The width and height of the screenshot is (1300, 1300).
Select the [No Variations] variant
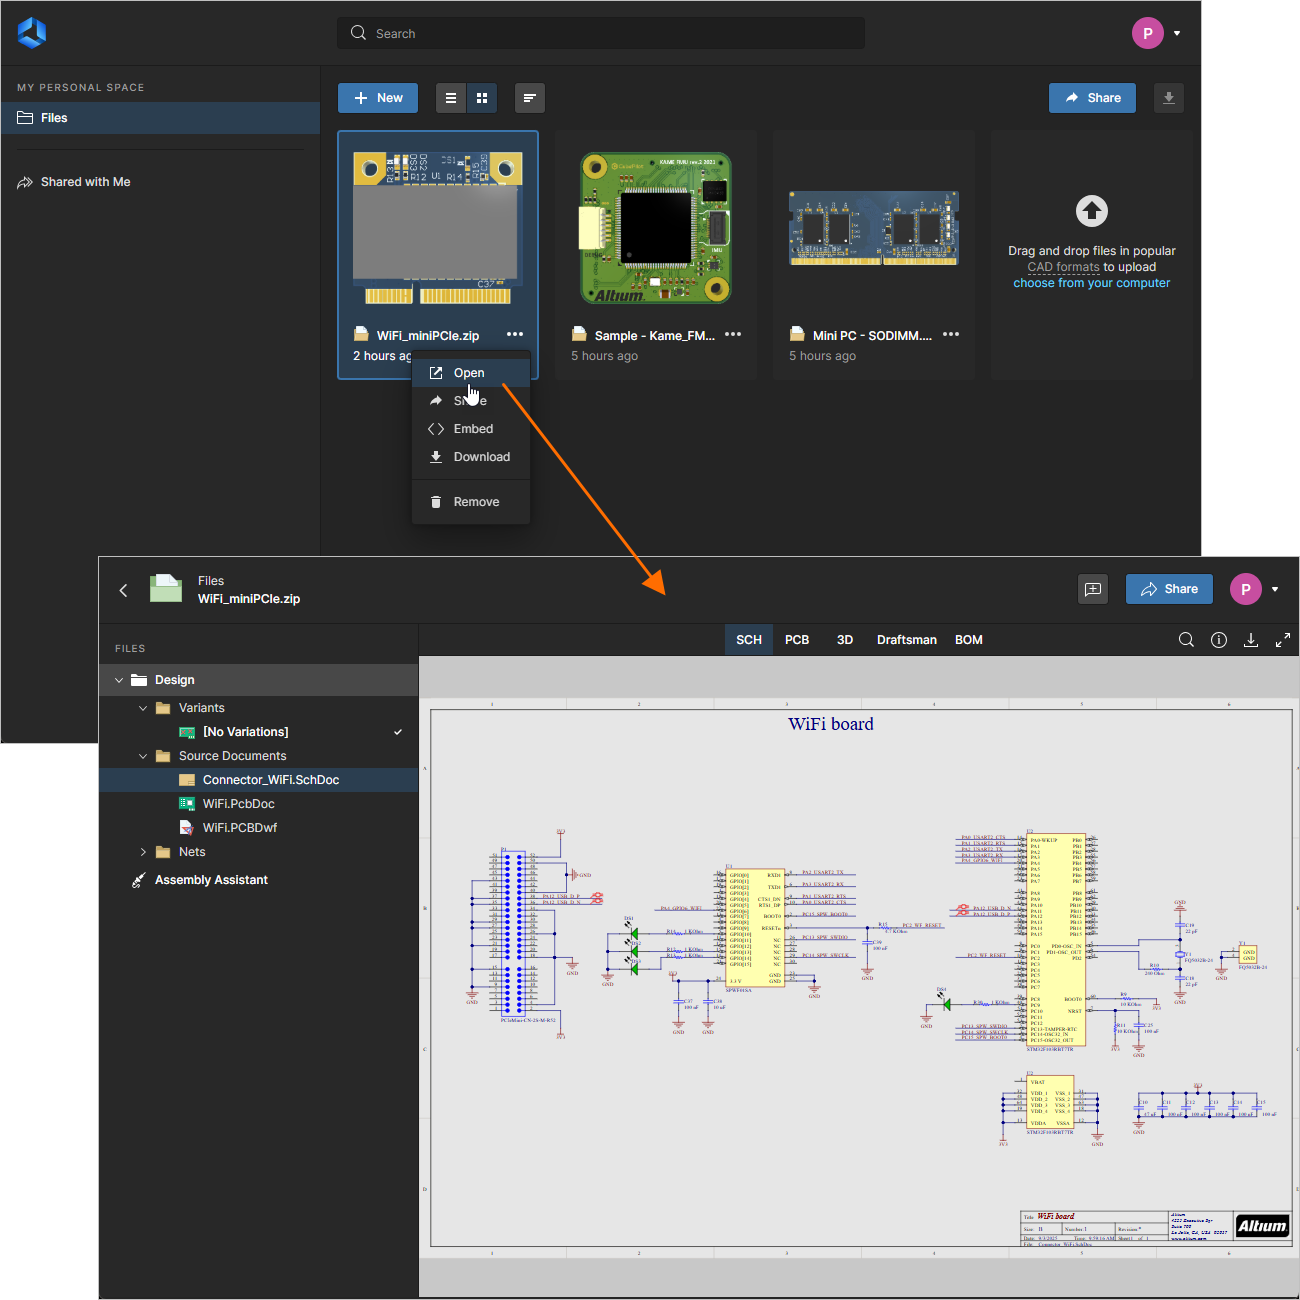click(x=258, y=732)
